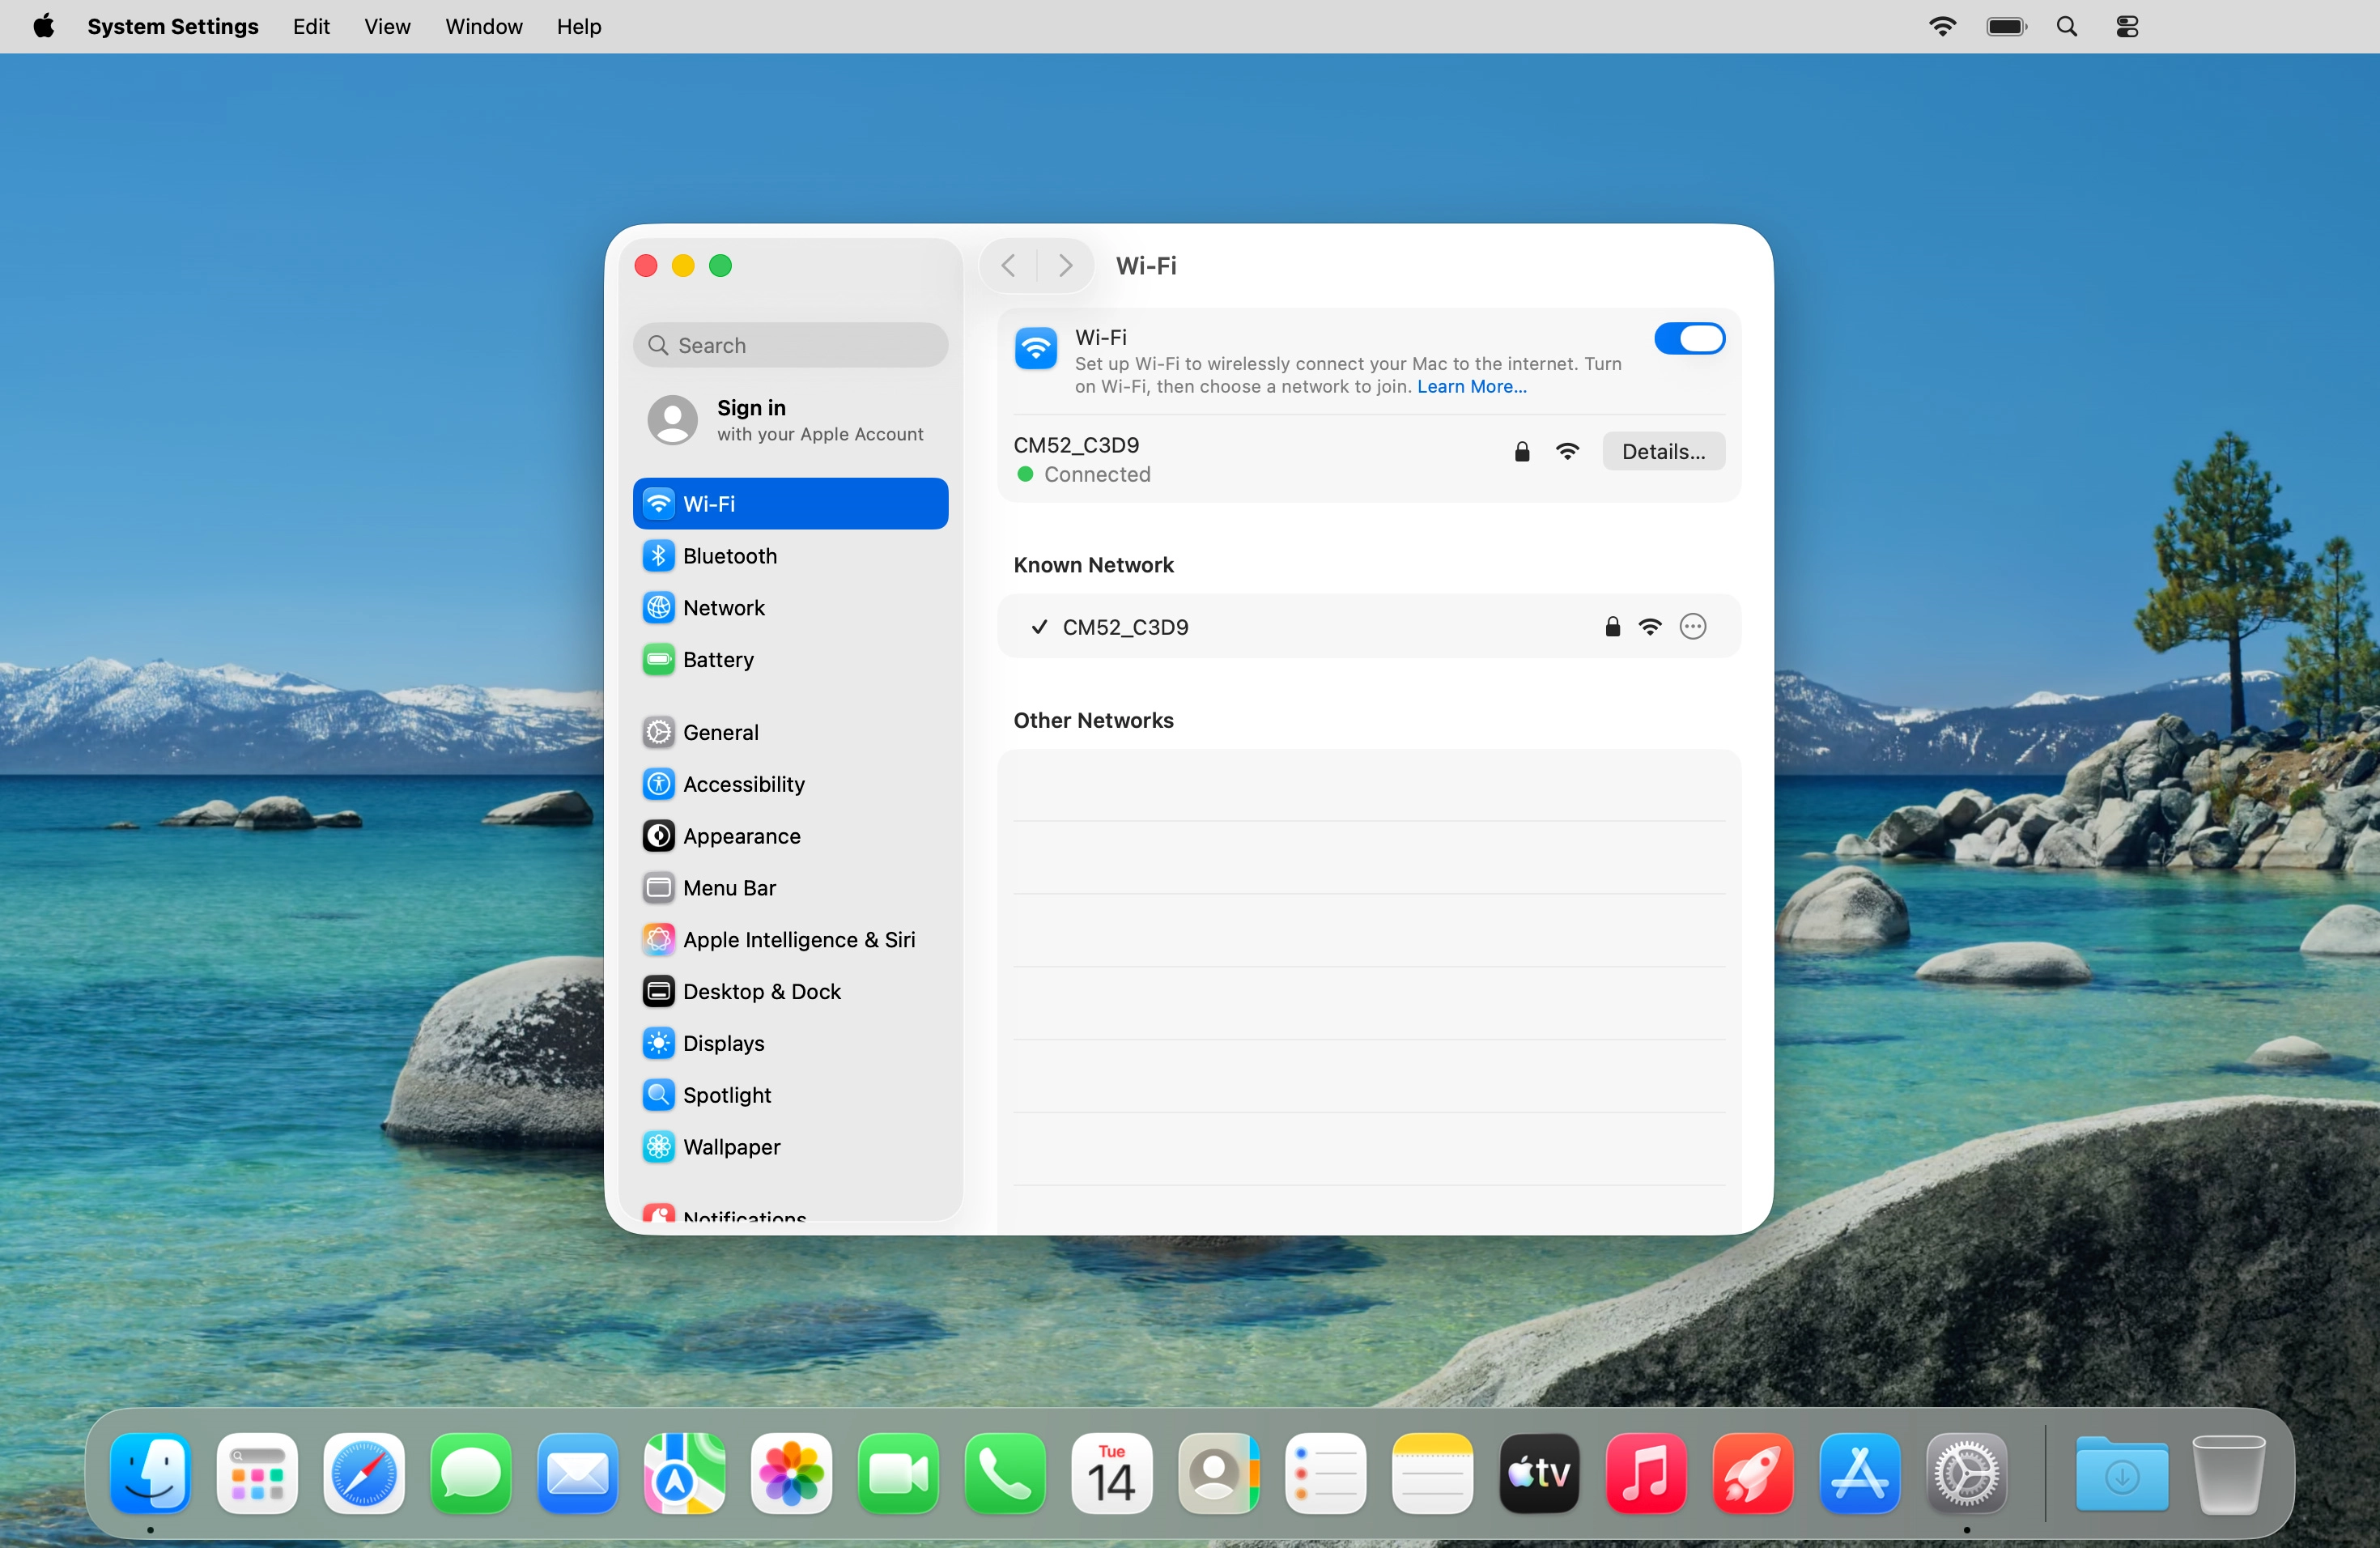The height and width of the screenshot is (1548, 2380).
Task: Click the sidebar search field
Action: point(790,345)
